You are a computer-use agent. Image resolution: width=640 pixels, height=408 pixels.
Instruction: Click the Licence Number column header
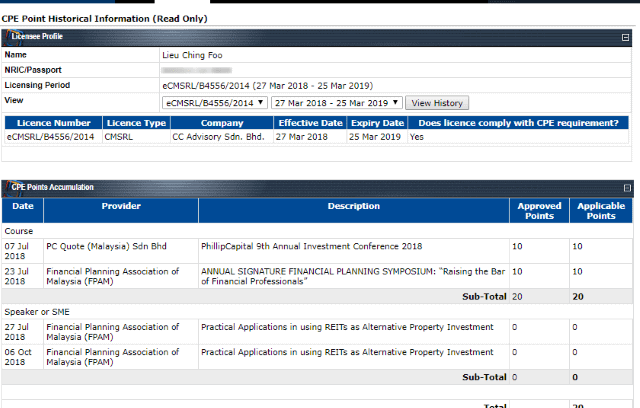pyautogui.click(x=53, y=123)
